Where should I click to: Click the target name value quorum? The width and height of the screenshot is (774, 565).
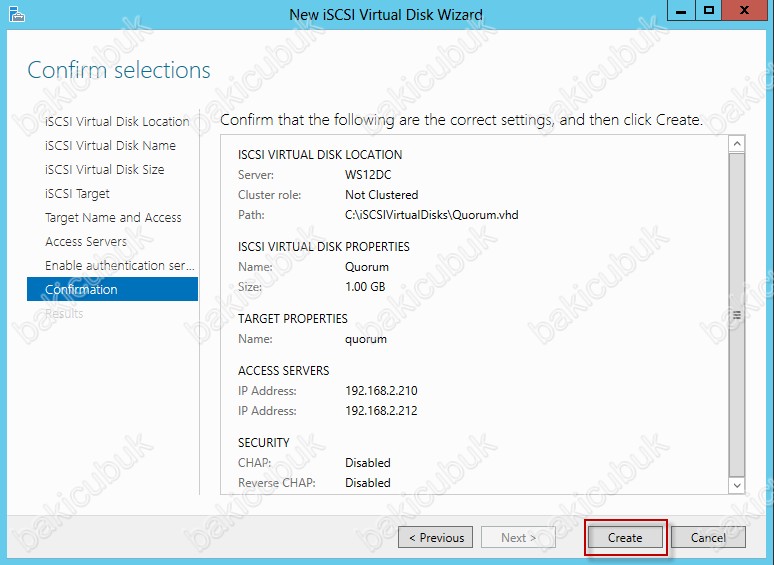click(x=366, y=339)
